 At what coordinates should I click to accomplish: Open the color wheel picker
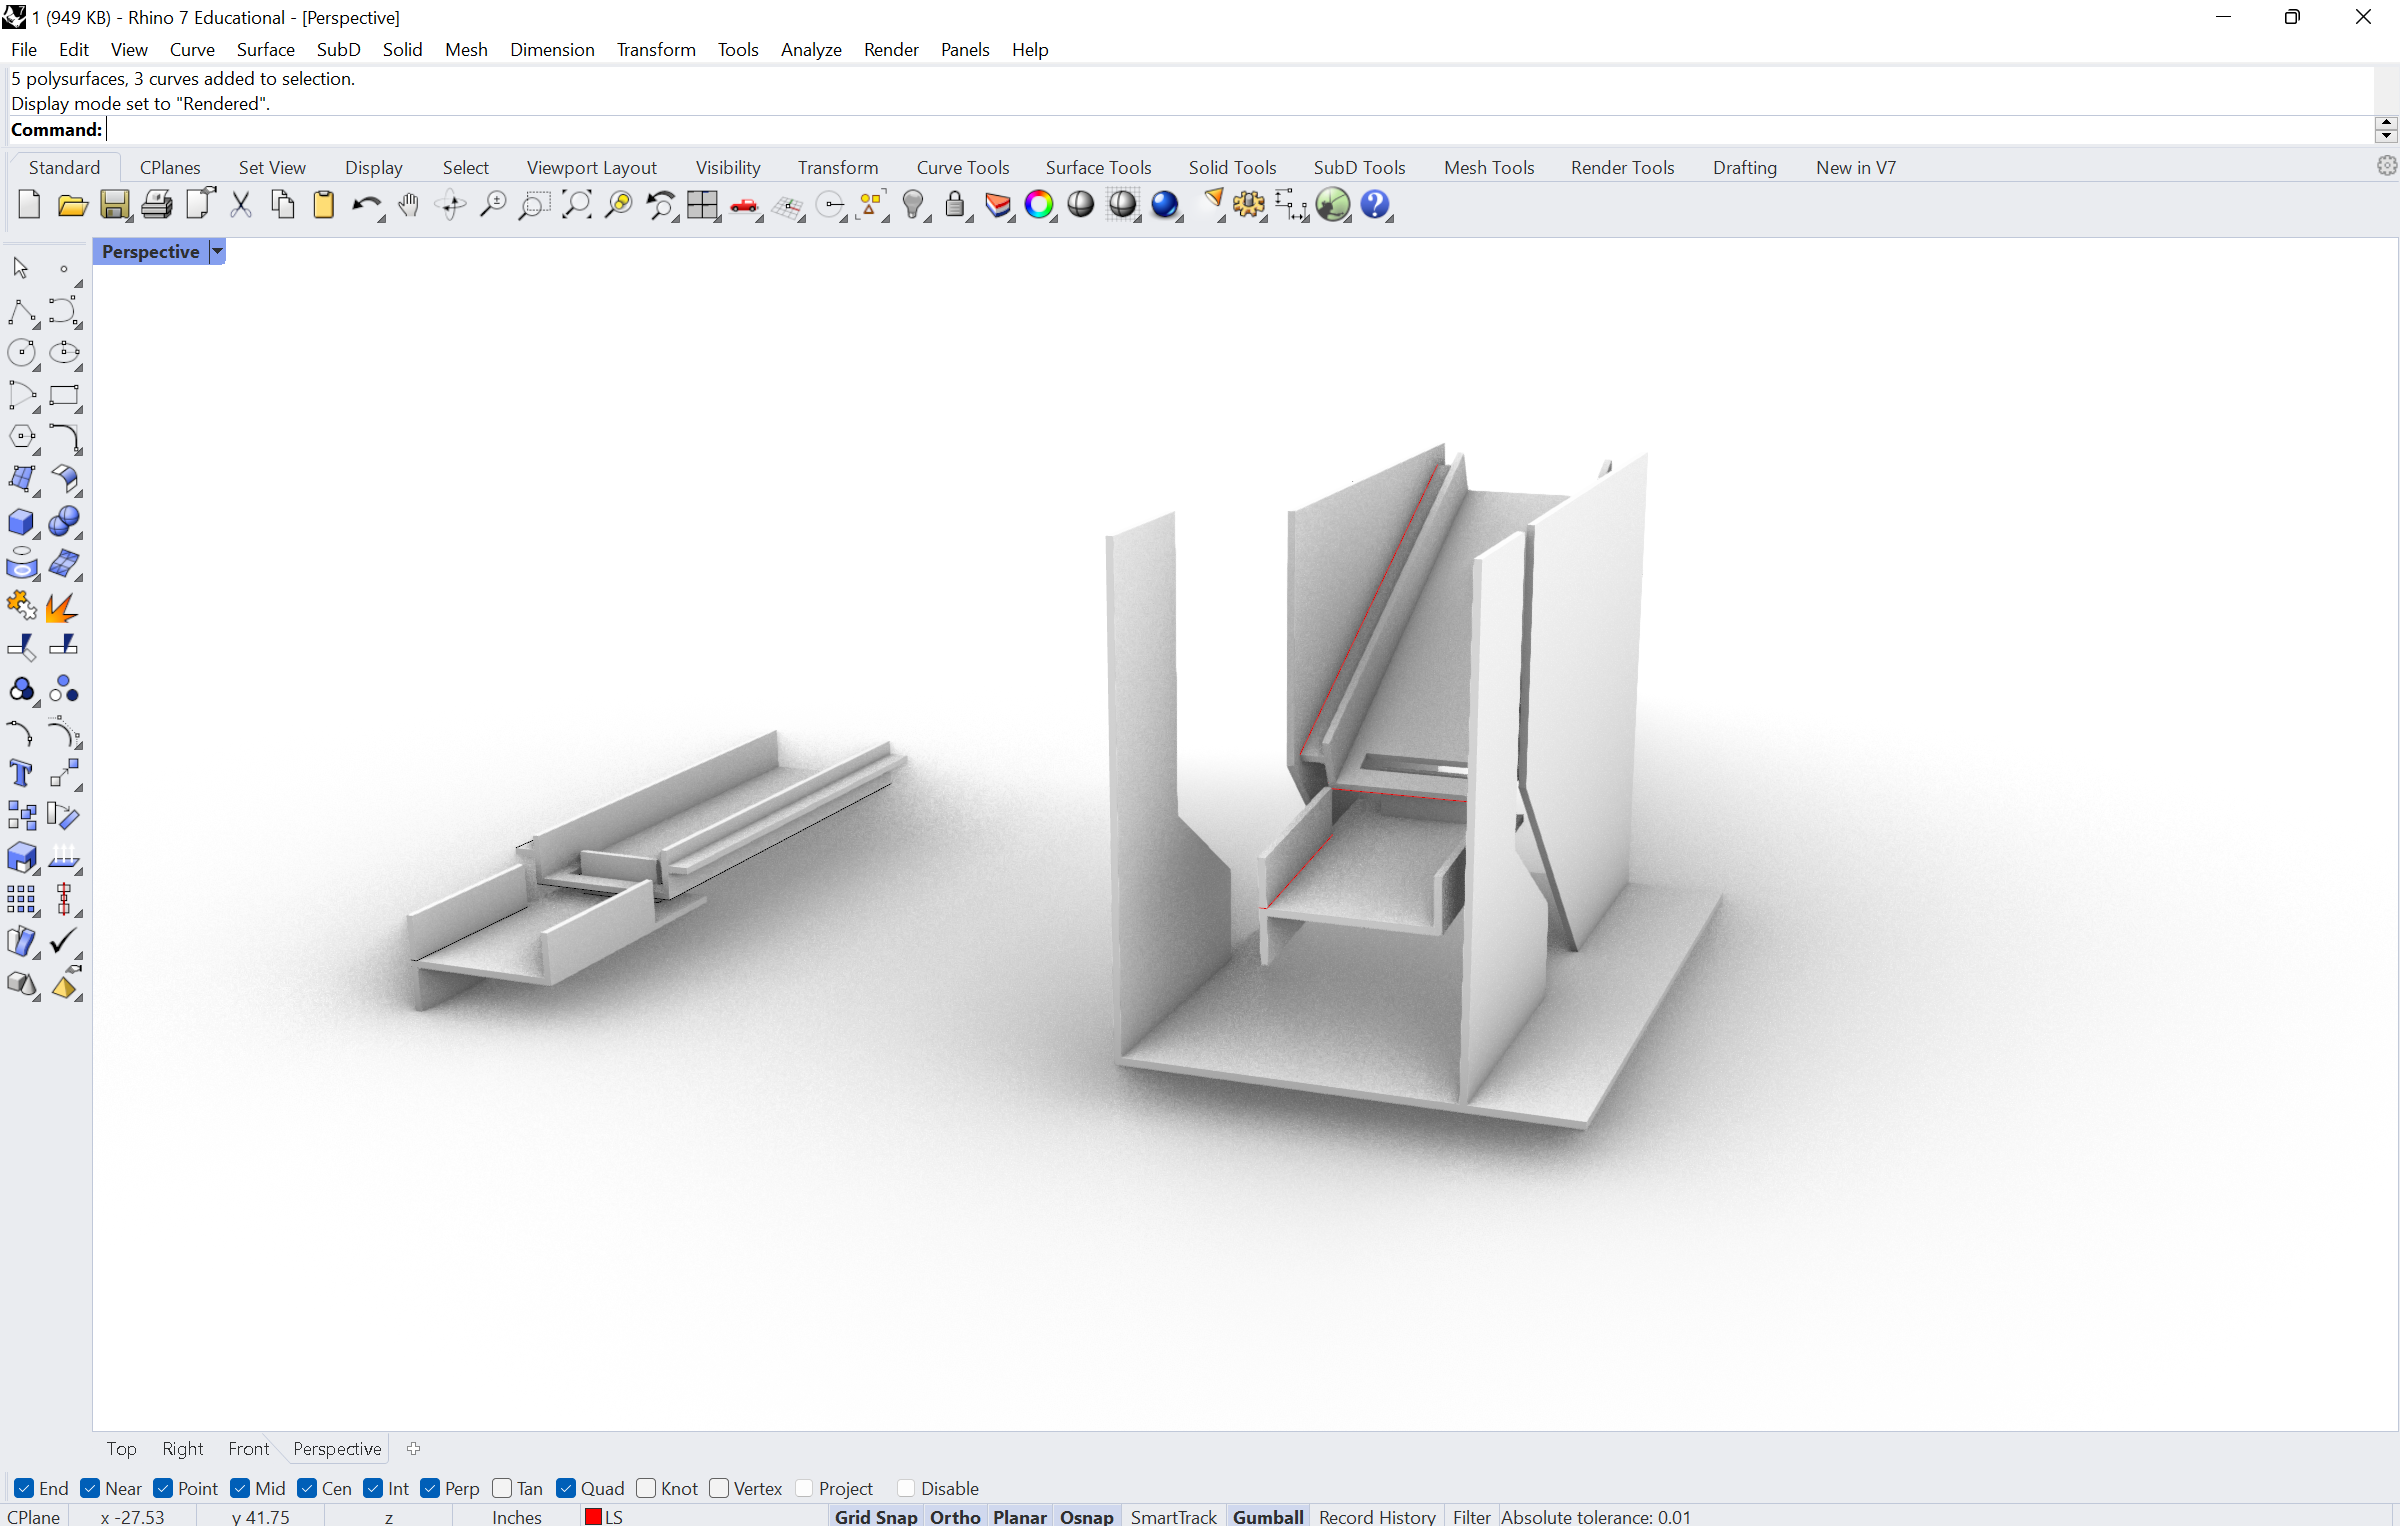click(1040, 205)
